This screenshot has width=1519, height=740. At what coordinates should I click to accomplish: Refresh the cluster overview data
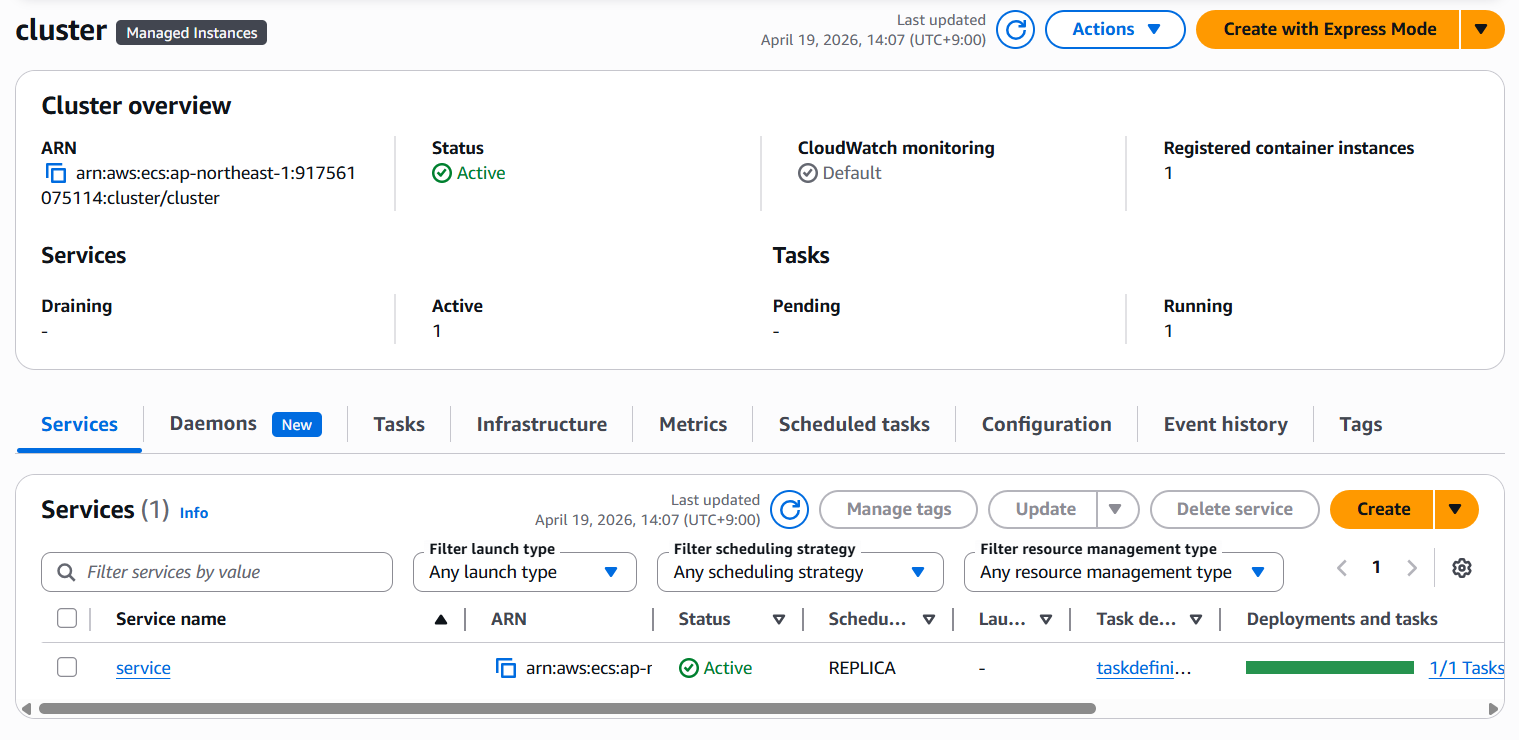click(x=1016, y=30)
